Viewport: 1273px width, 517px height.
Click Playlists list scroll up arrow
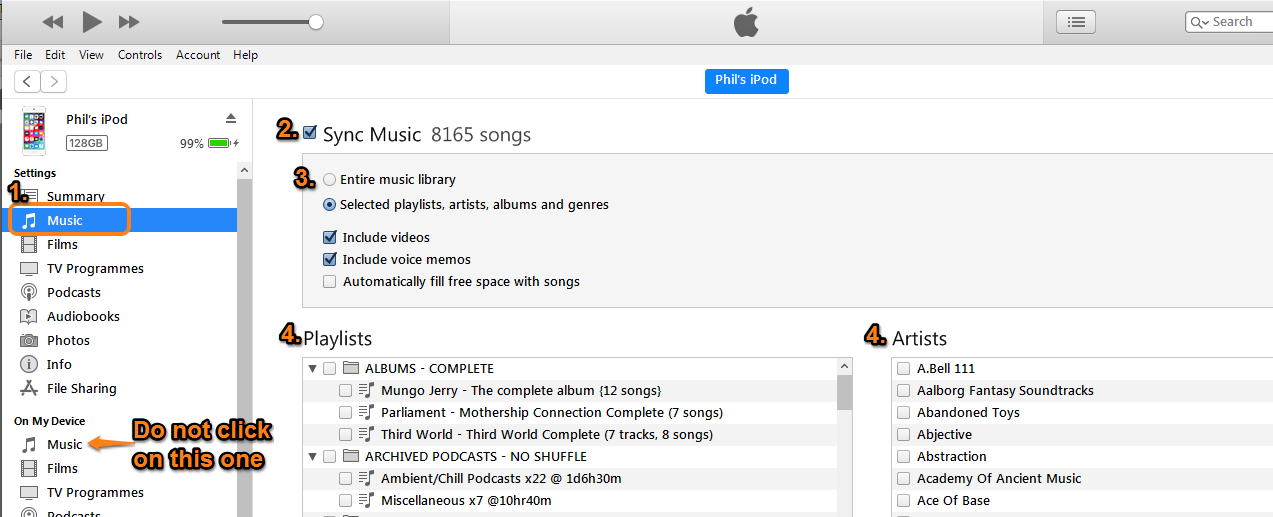click(x=844, y=367)
